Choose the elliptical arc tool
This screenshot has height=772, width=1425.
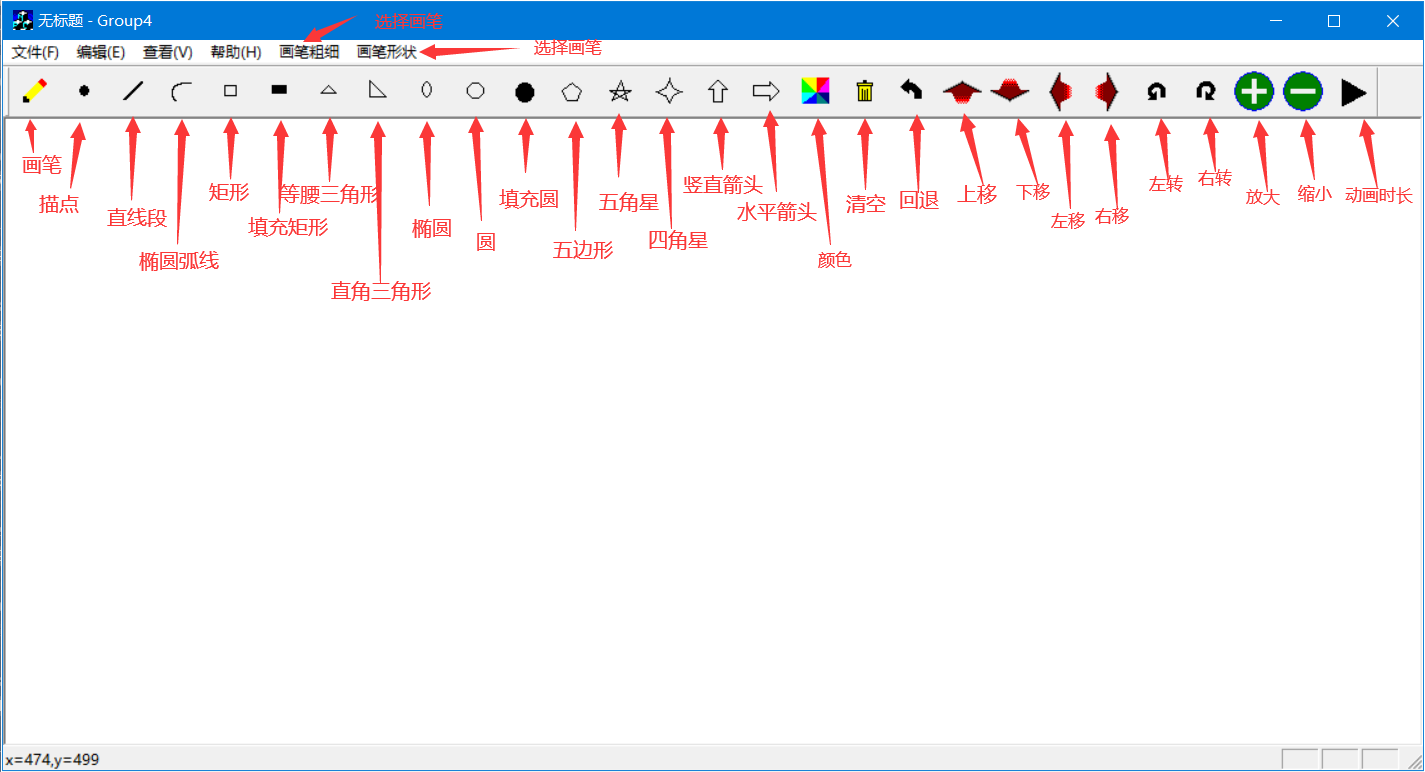click(x=182, y=92)
